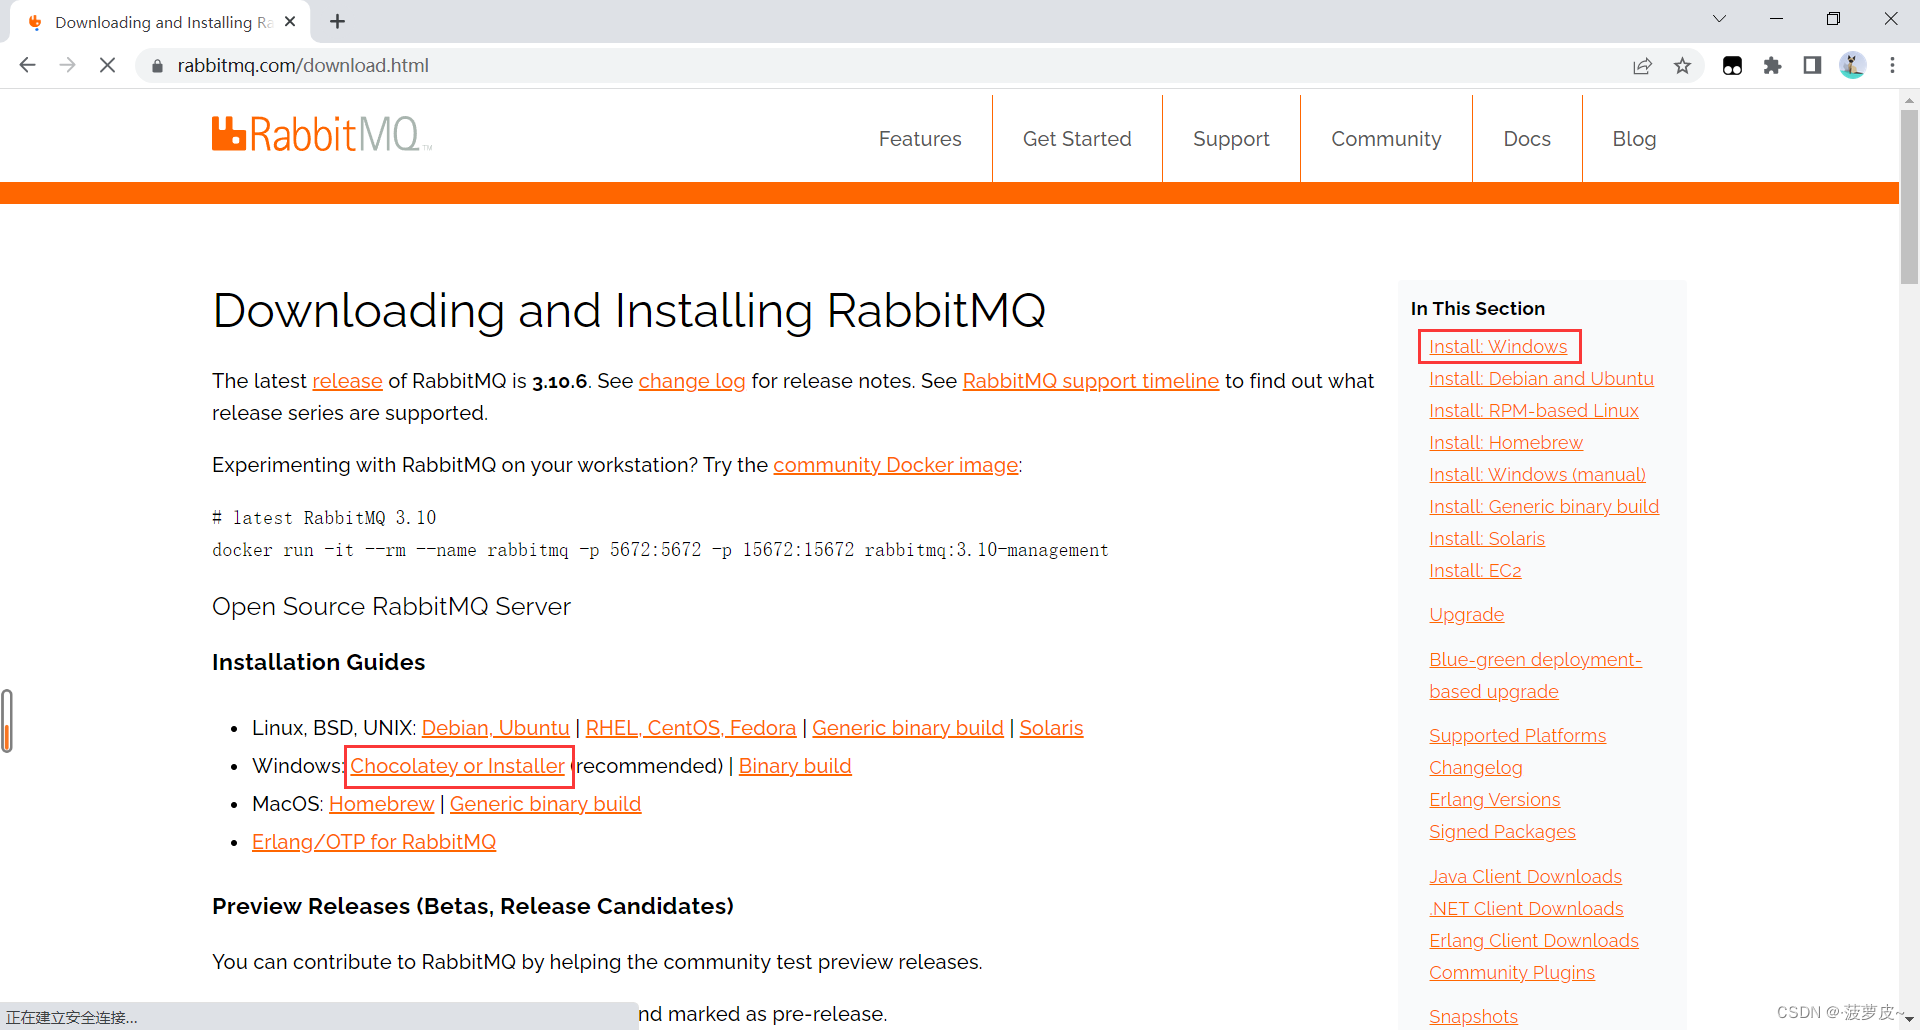Open Blue-green deployment-based upgrade link
This screenshot has height=1030, width=1920.
[x=1535, y=676]
